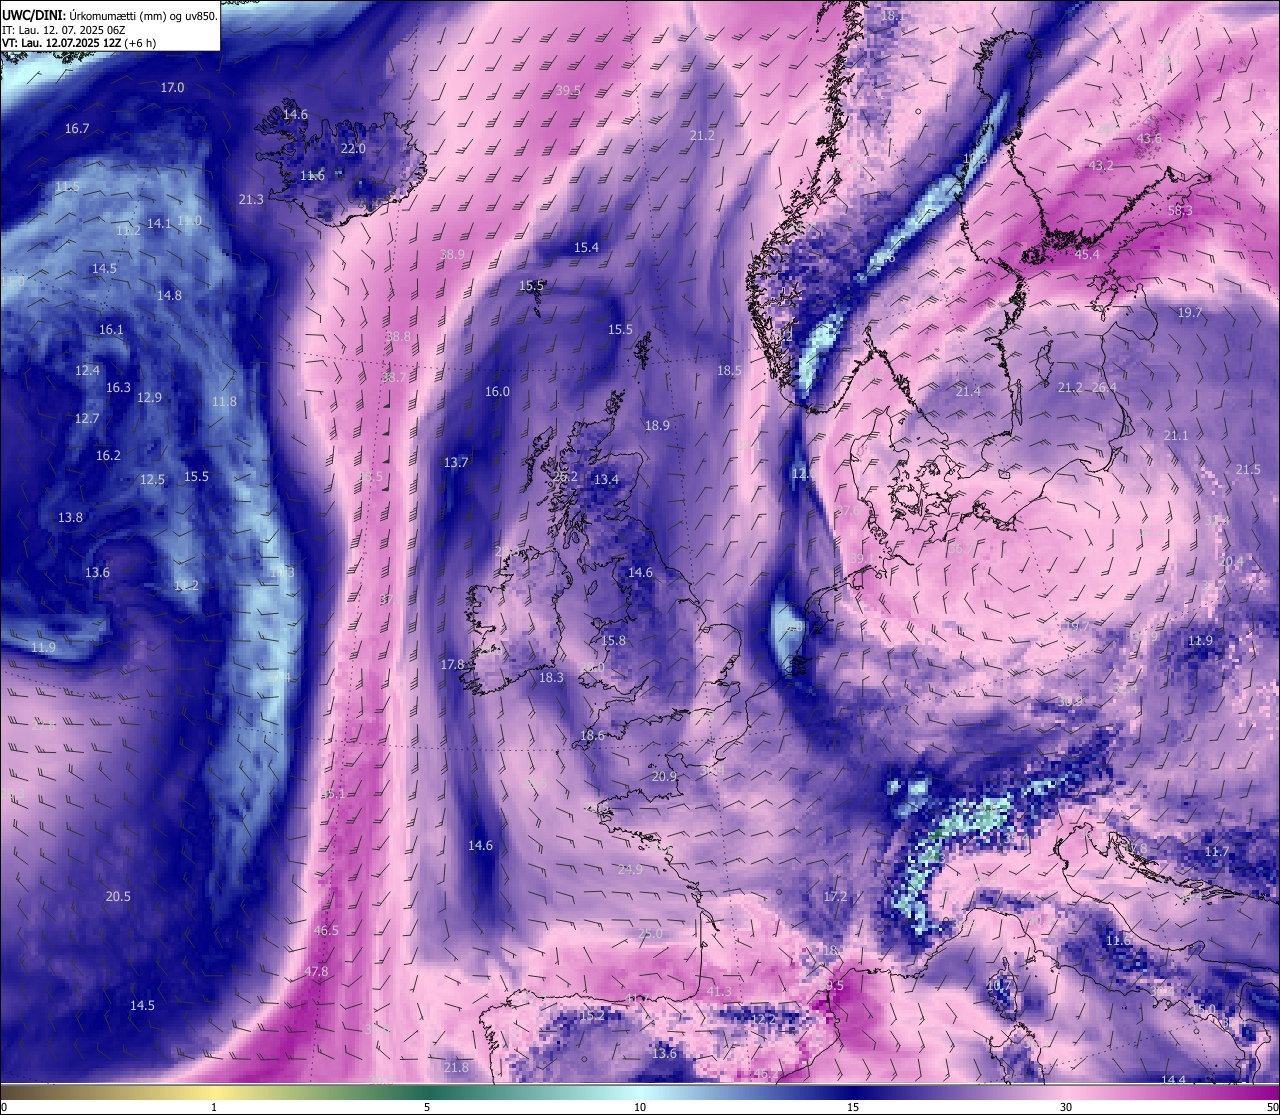Click the 12.9 value on the map

[x=149, y=398]
